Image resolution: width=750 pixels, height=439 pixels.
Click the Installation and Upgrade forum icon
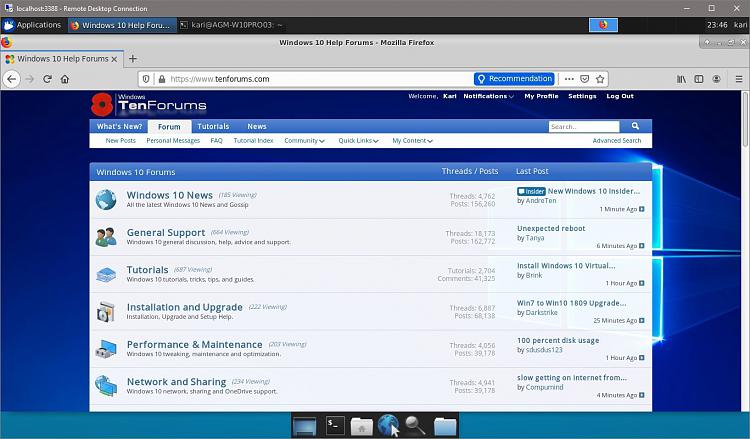106,311
